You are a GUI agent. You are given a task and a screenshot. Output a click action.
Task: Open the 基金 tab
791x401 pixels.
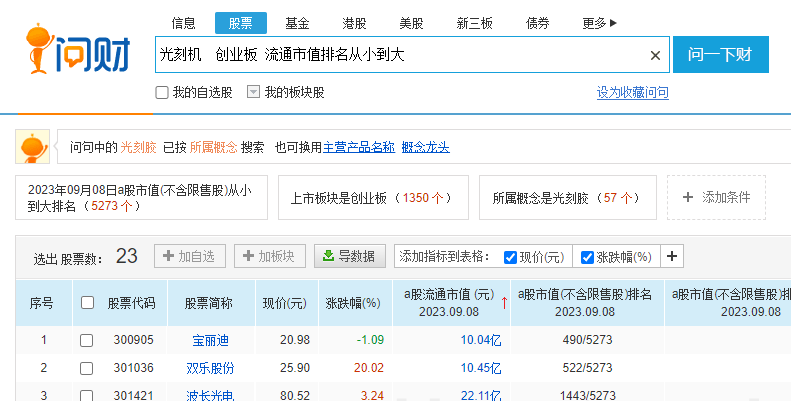[297, 23]
